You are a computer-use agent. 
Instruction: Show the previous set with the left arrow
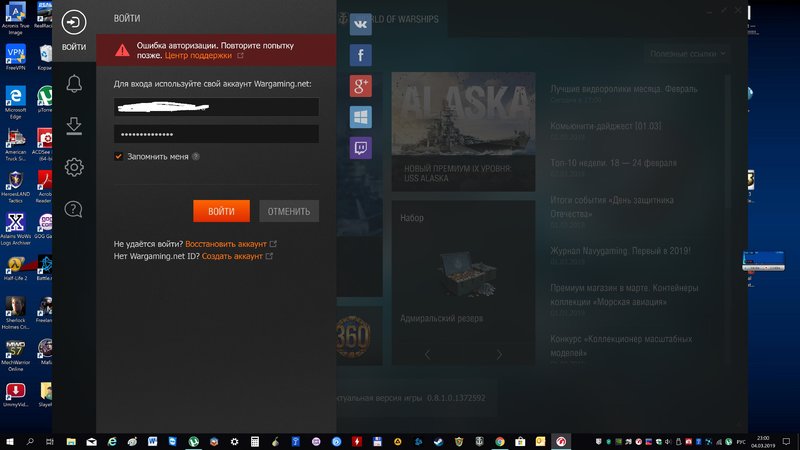(428, 354)
